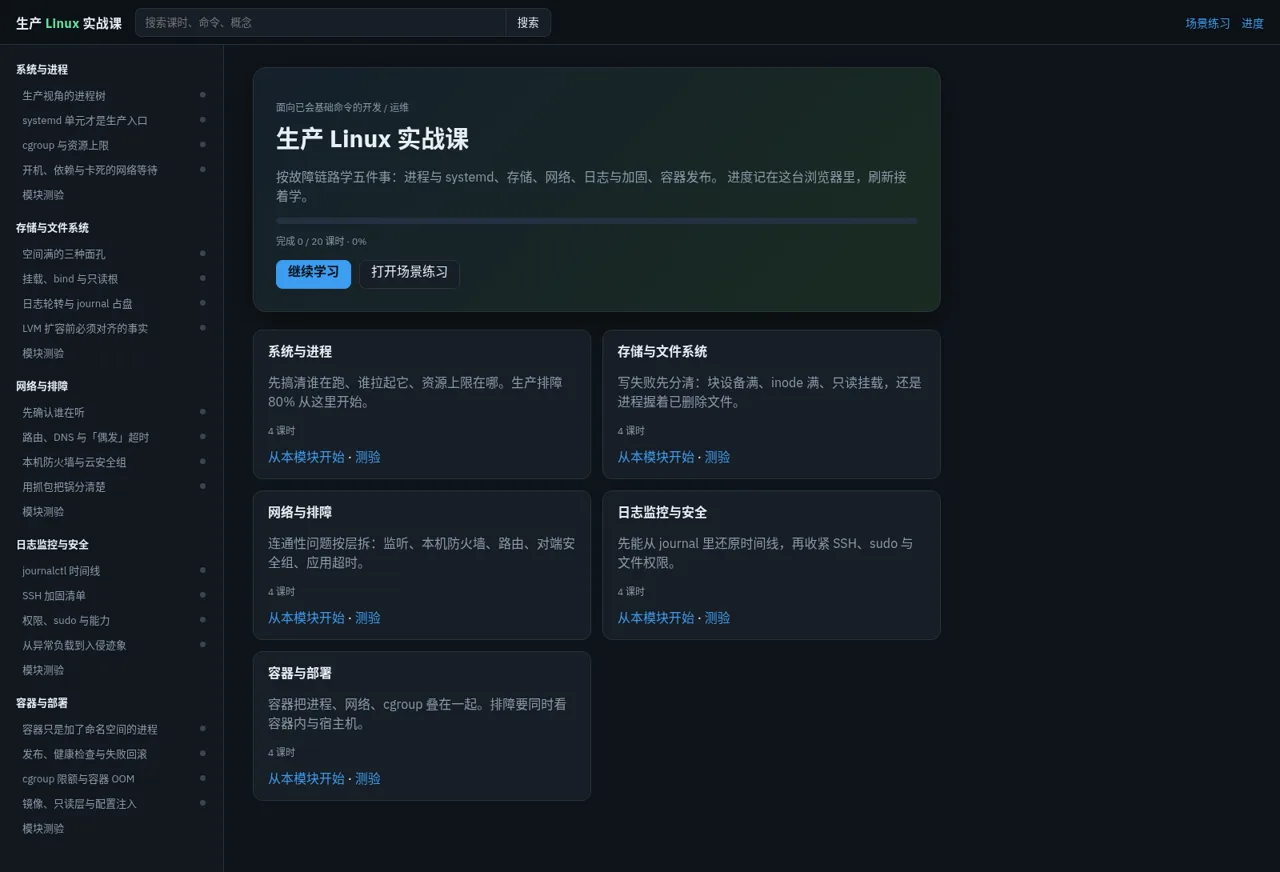Click 测验 link in 系统与进程 card

point(368,457)
